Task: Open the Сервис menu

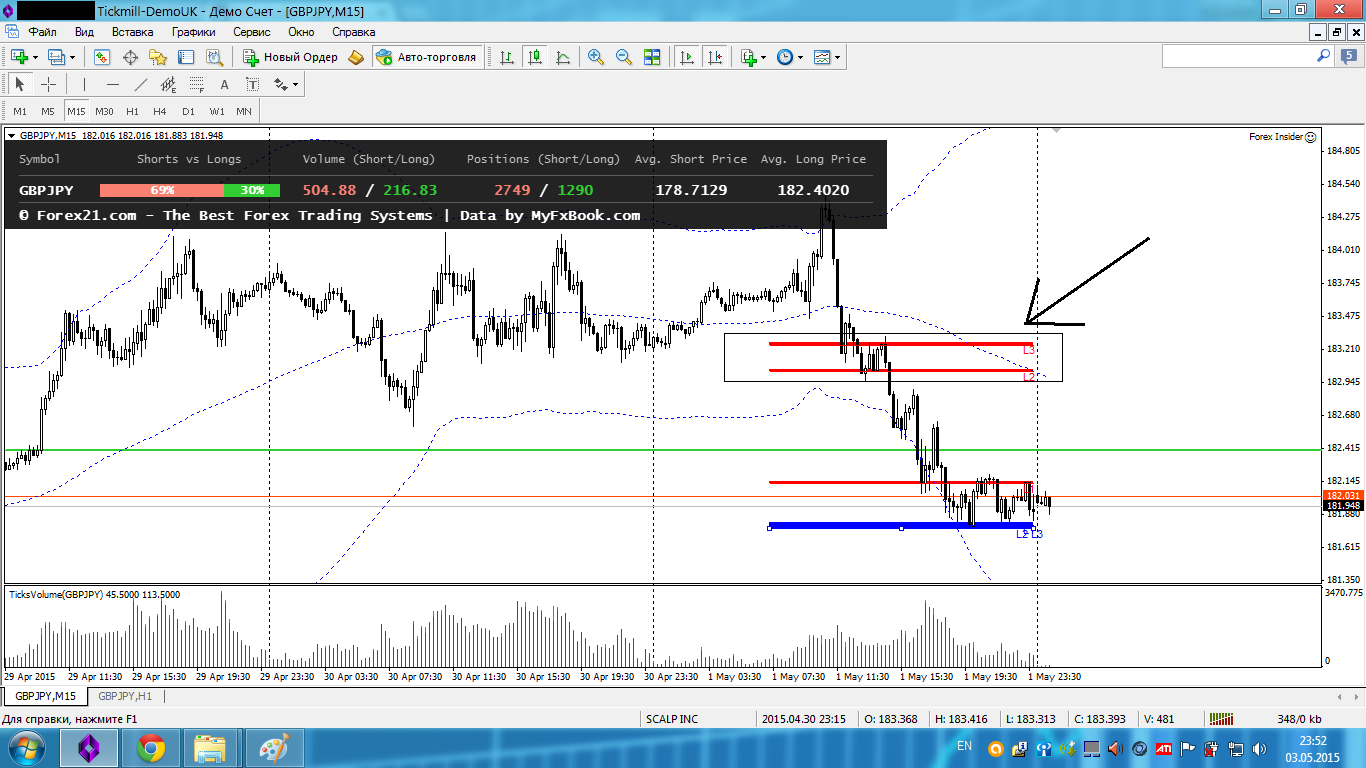Action: point(251,32)
